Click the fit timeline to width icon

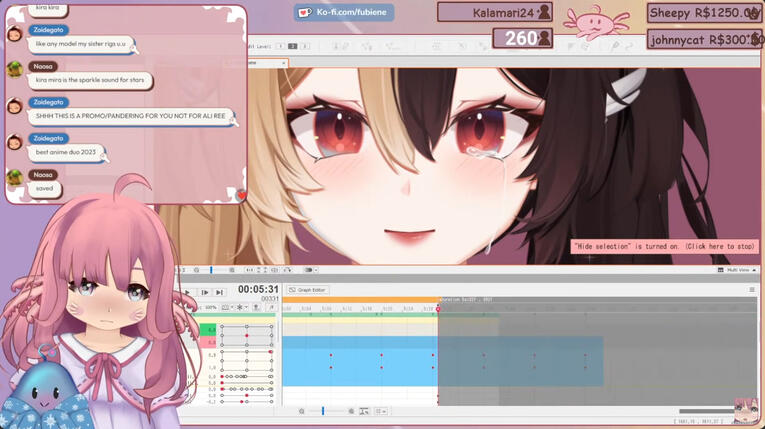364,411
